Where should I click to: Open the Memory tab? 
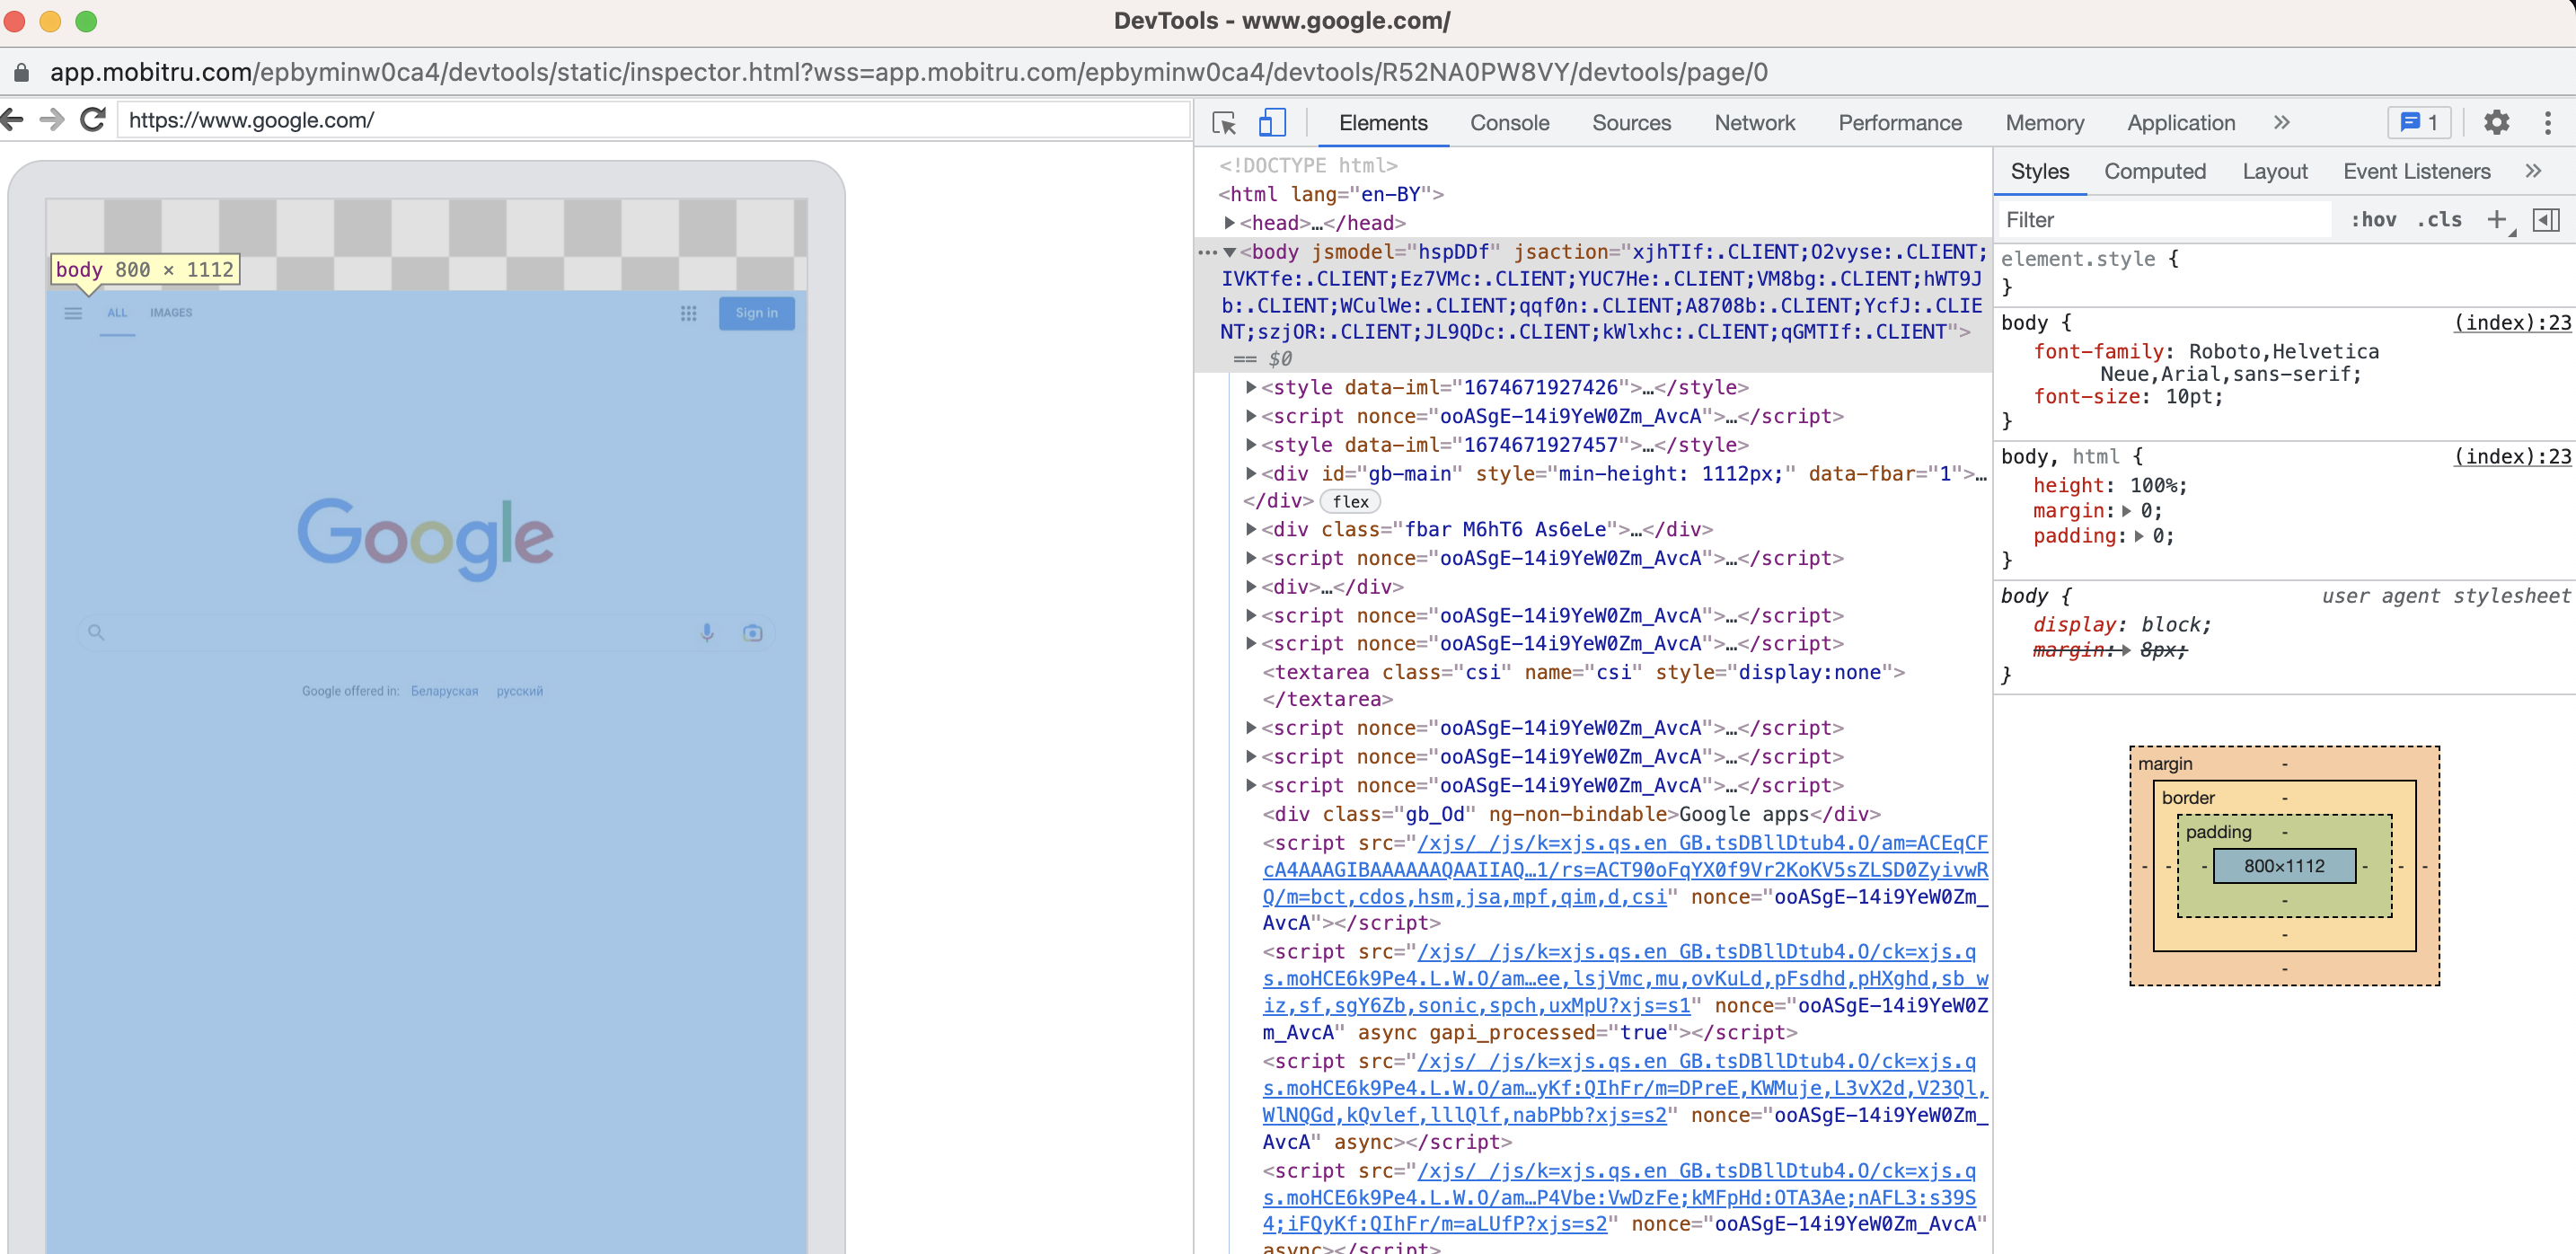[x=2044, y=122]
